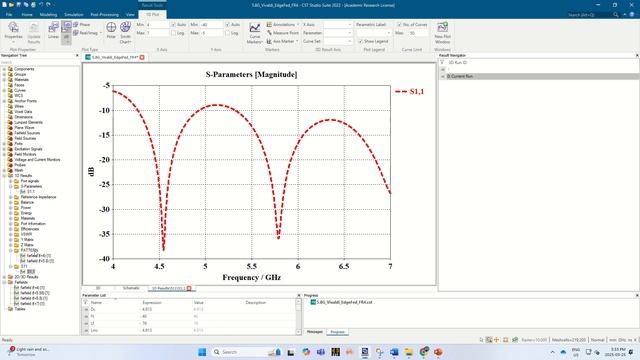640x360 pixels.
Task: Click the Curve Limit Max field
Action: pyautogui.click(x=418, y=33)
